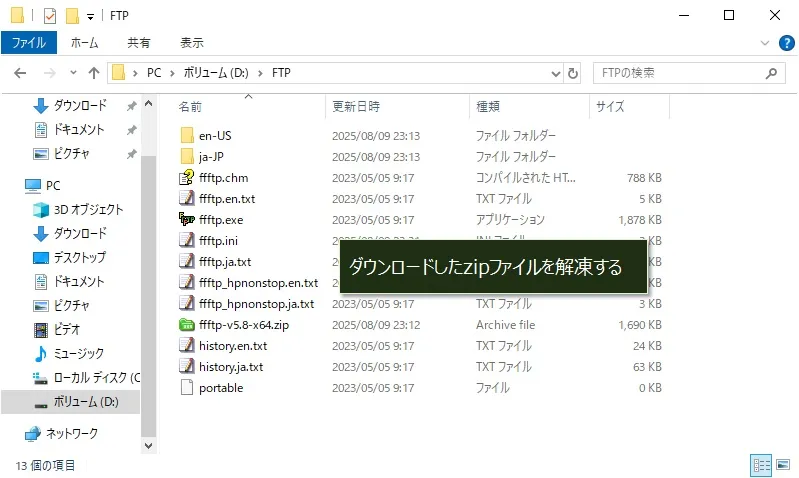
Task: Open the 表示 ribbon tab
Action: (192, 43)
